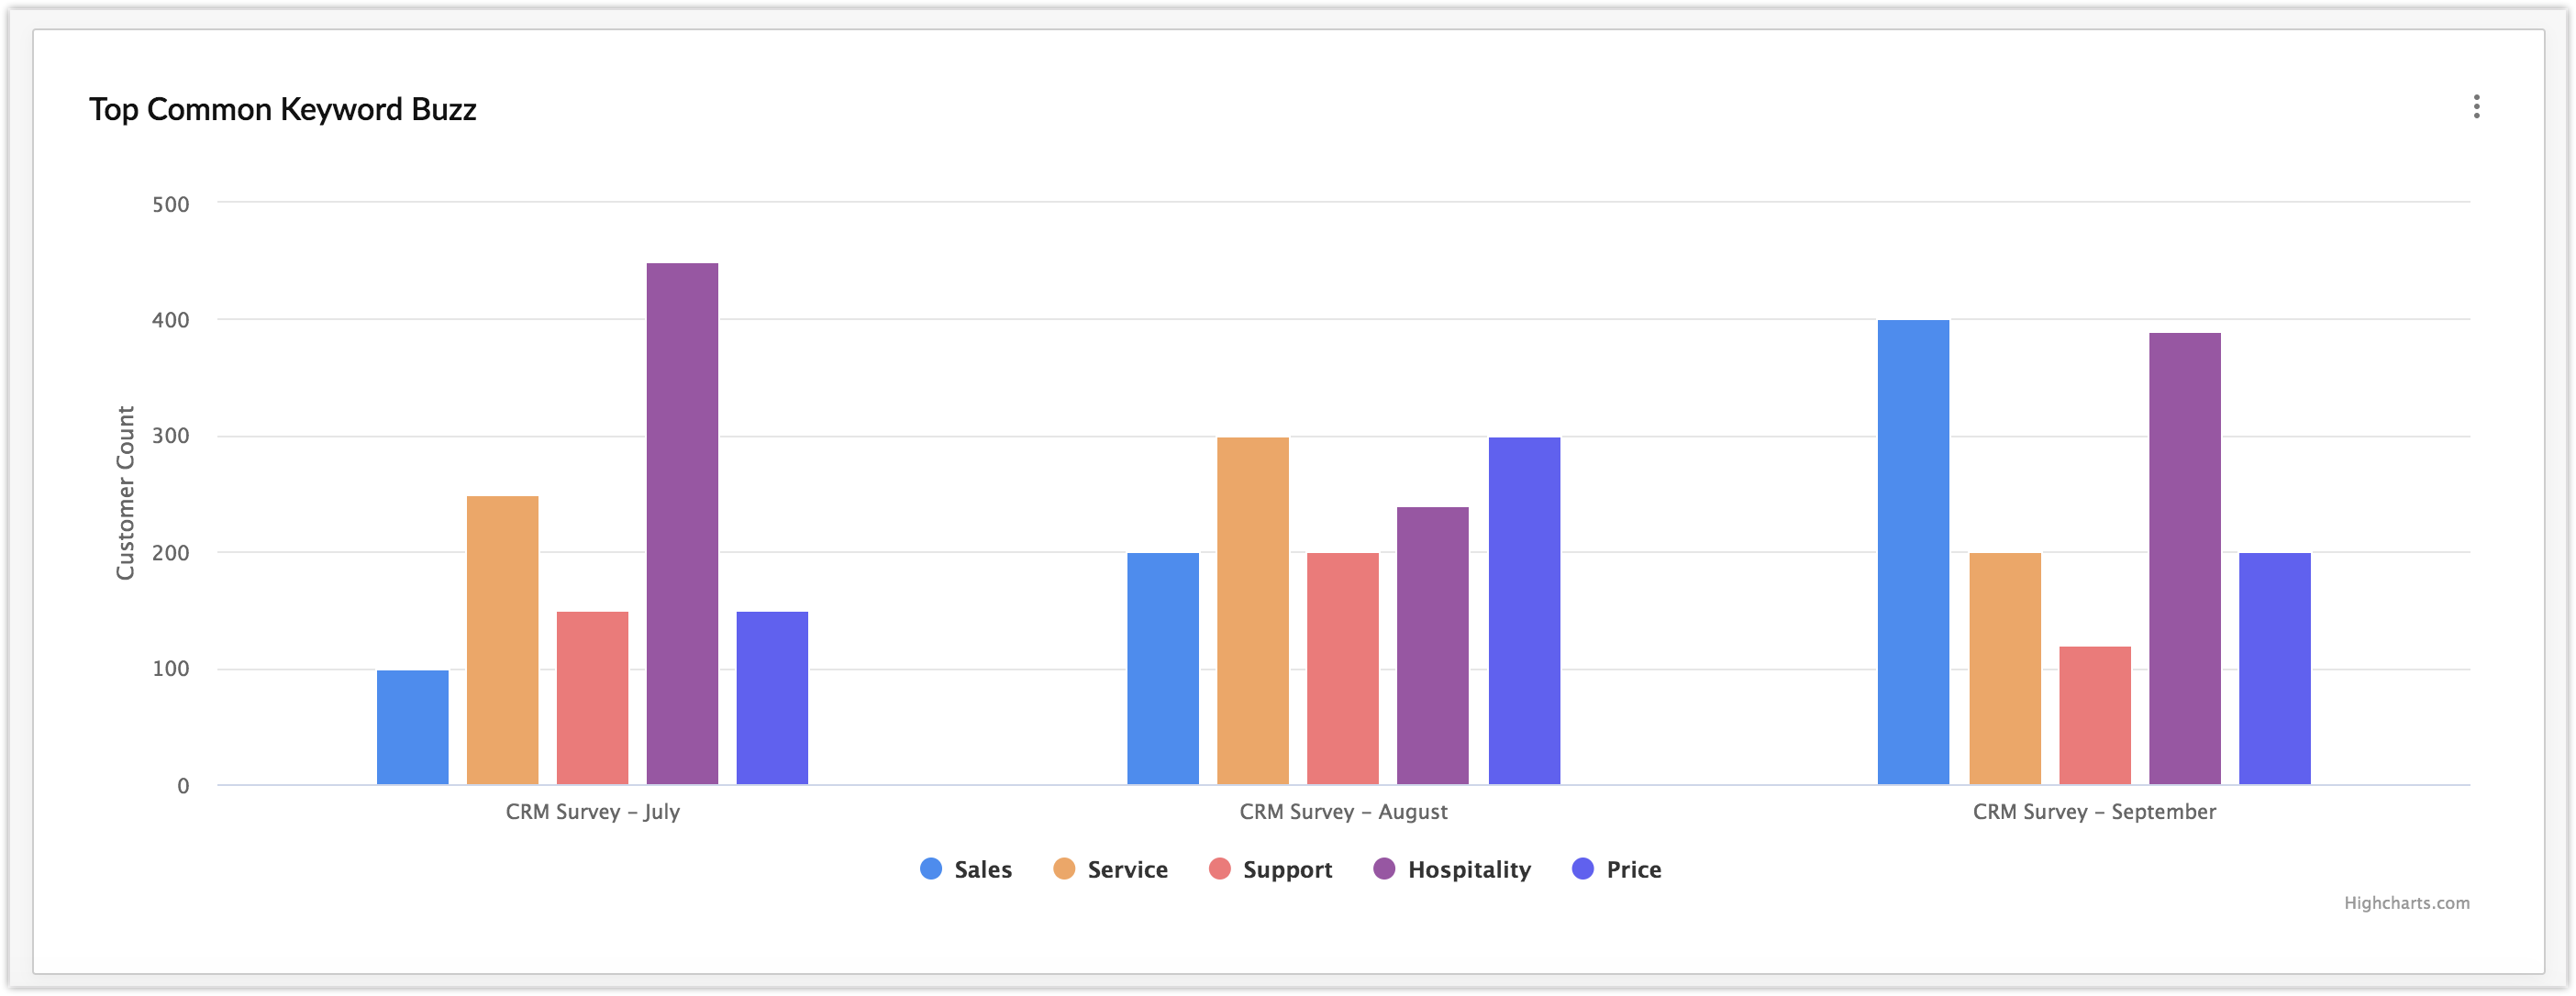Select the September Hospitality bar

click(x=2185, y=558)
